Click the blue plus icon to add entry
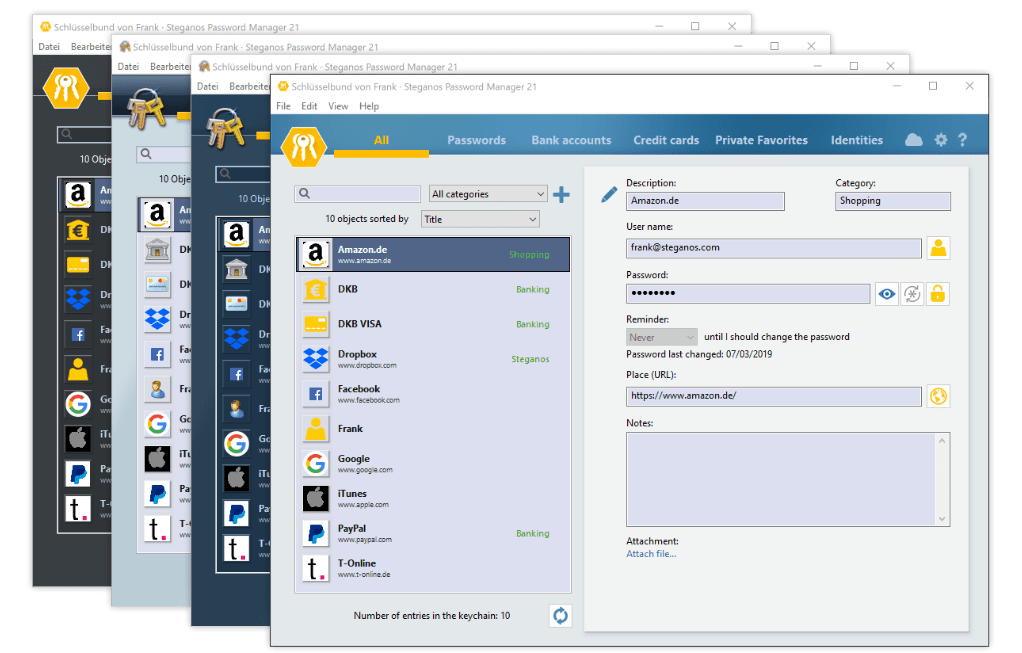1022x653 pixels. (561, 194)
